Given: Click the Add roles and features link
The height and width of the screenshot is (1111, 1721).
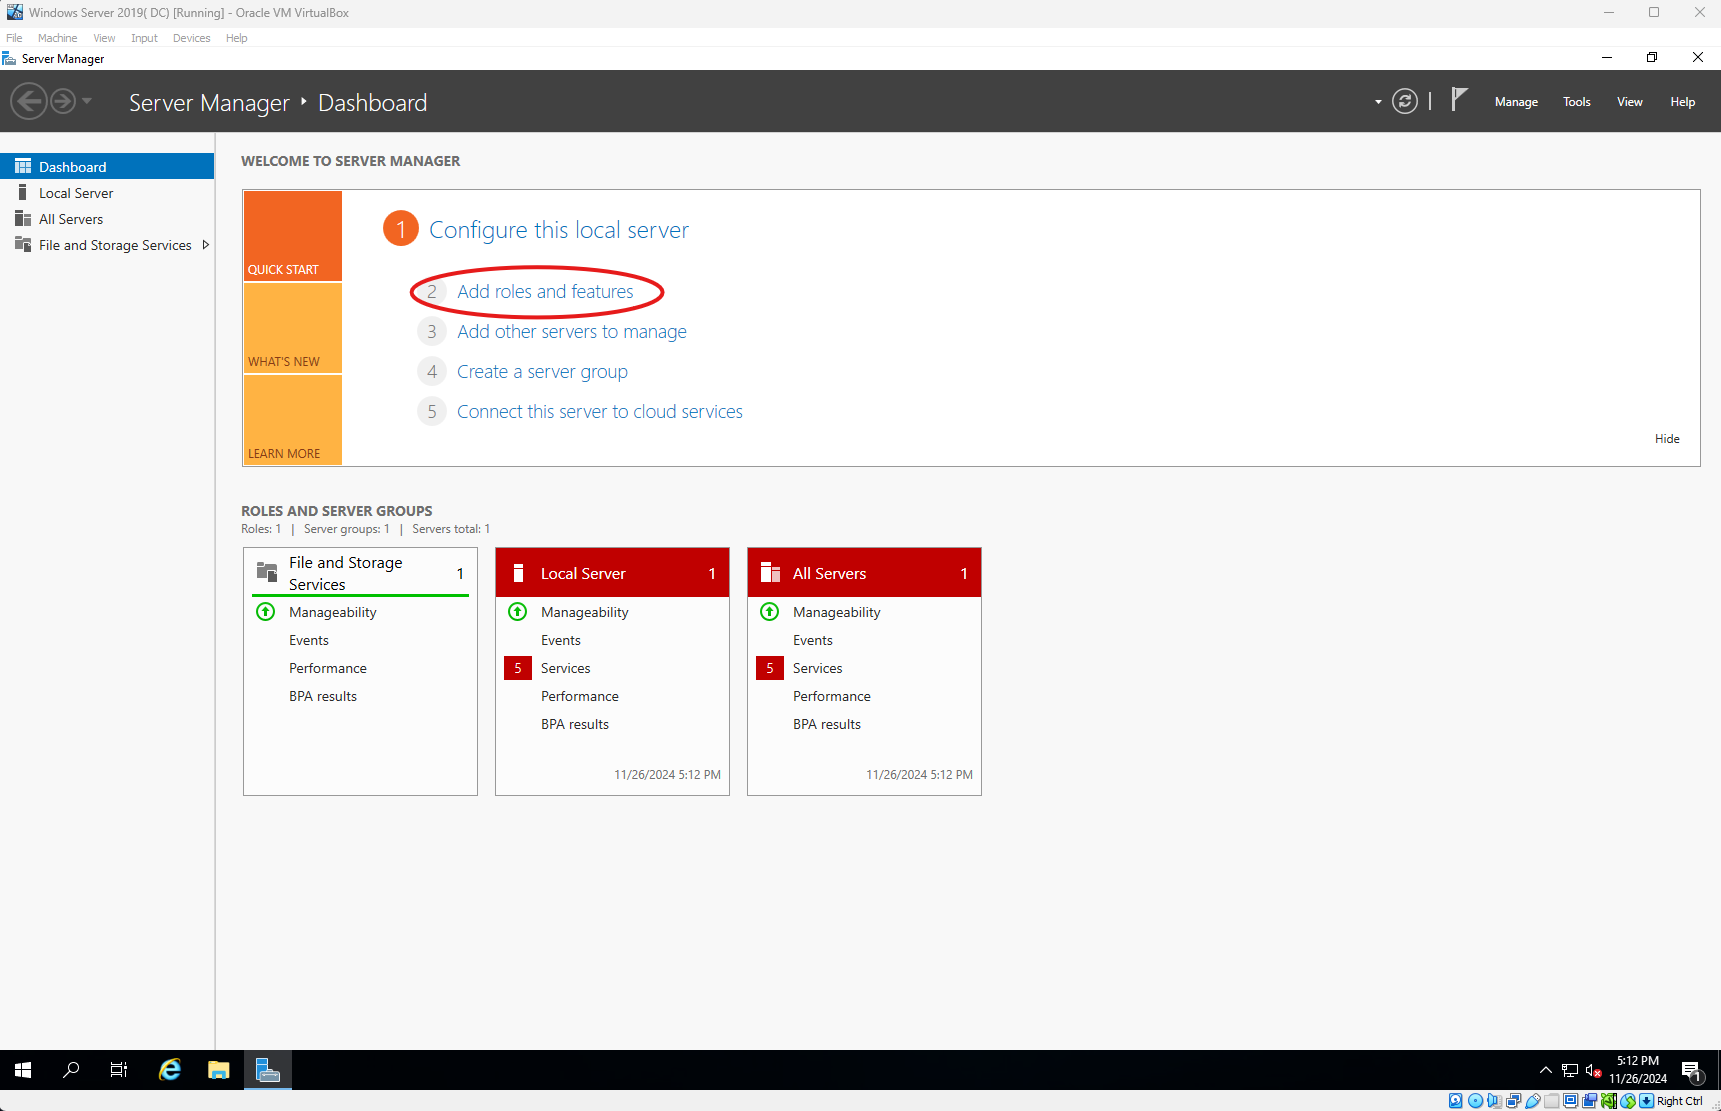Looking at the screenshot, I should click(545, 292).
